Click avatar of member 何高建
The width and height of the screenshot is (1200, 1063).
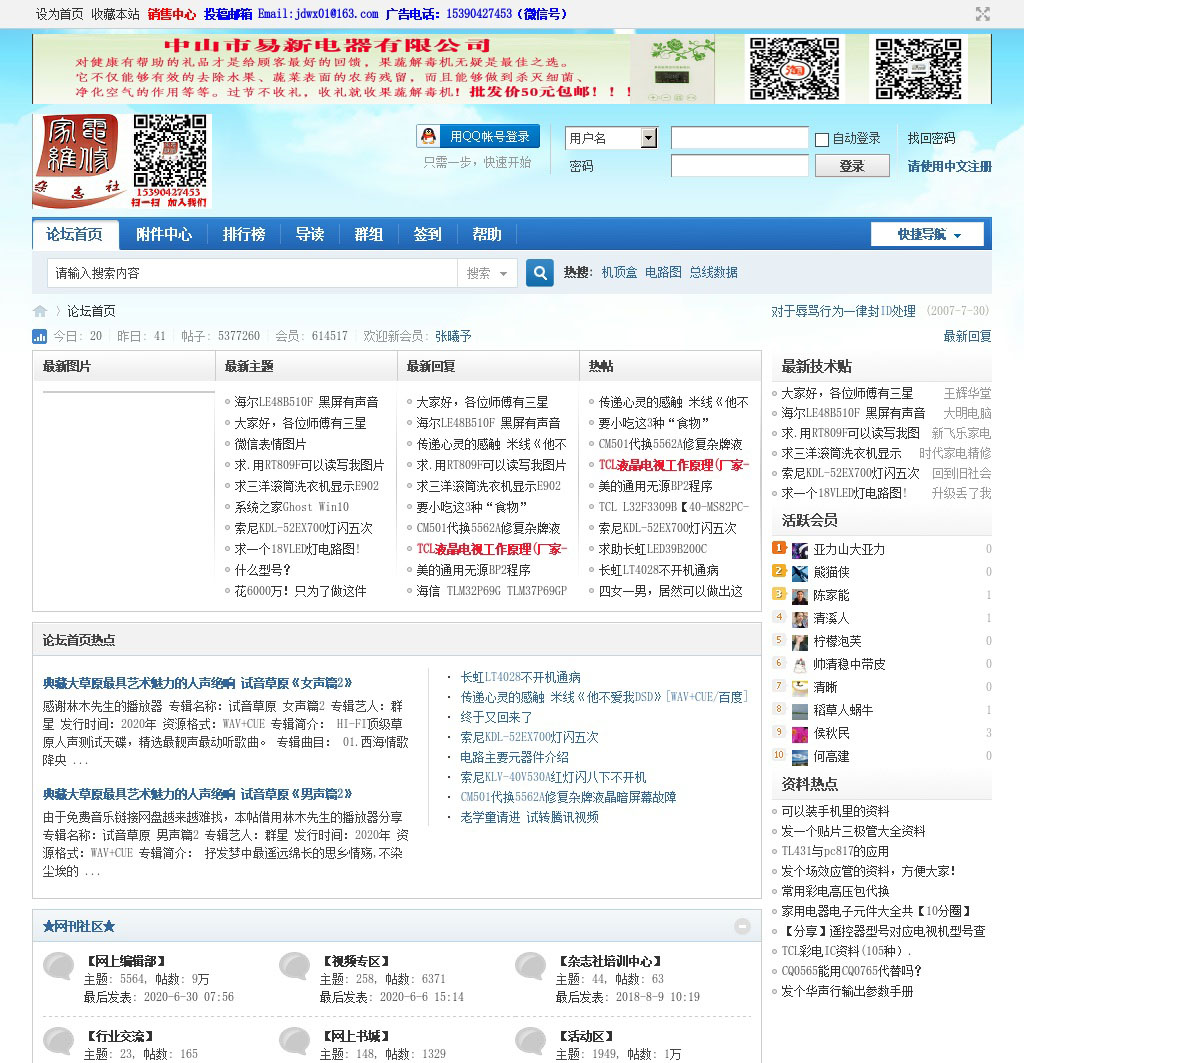point(800,757)
